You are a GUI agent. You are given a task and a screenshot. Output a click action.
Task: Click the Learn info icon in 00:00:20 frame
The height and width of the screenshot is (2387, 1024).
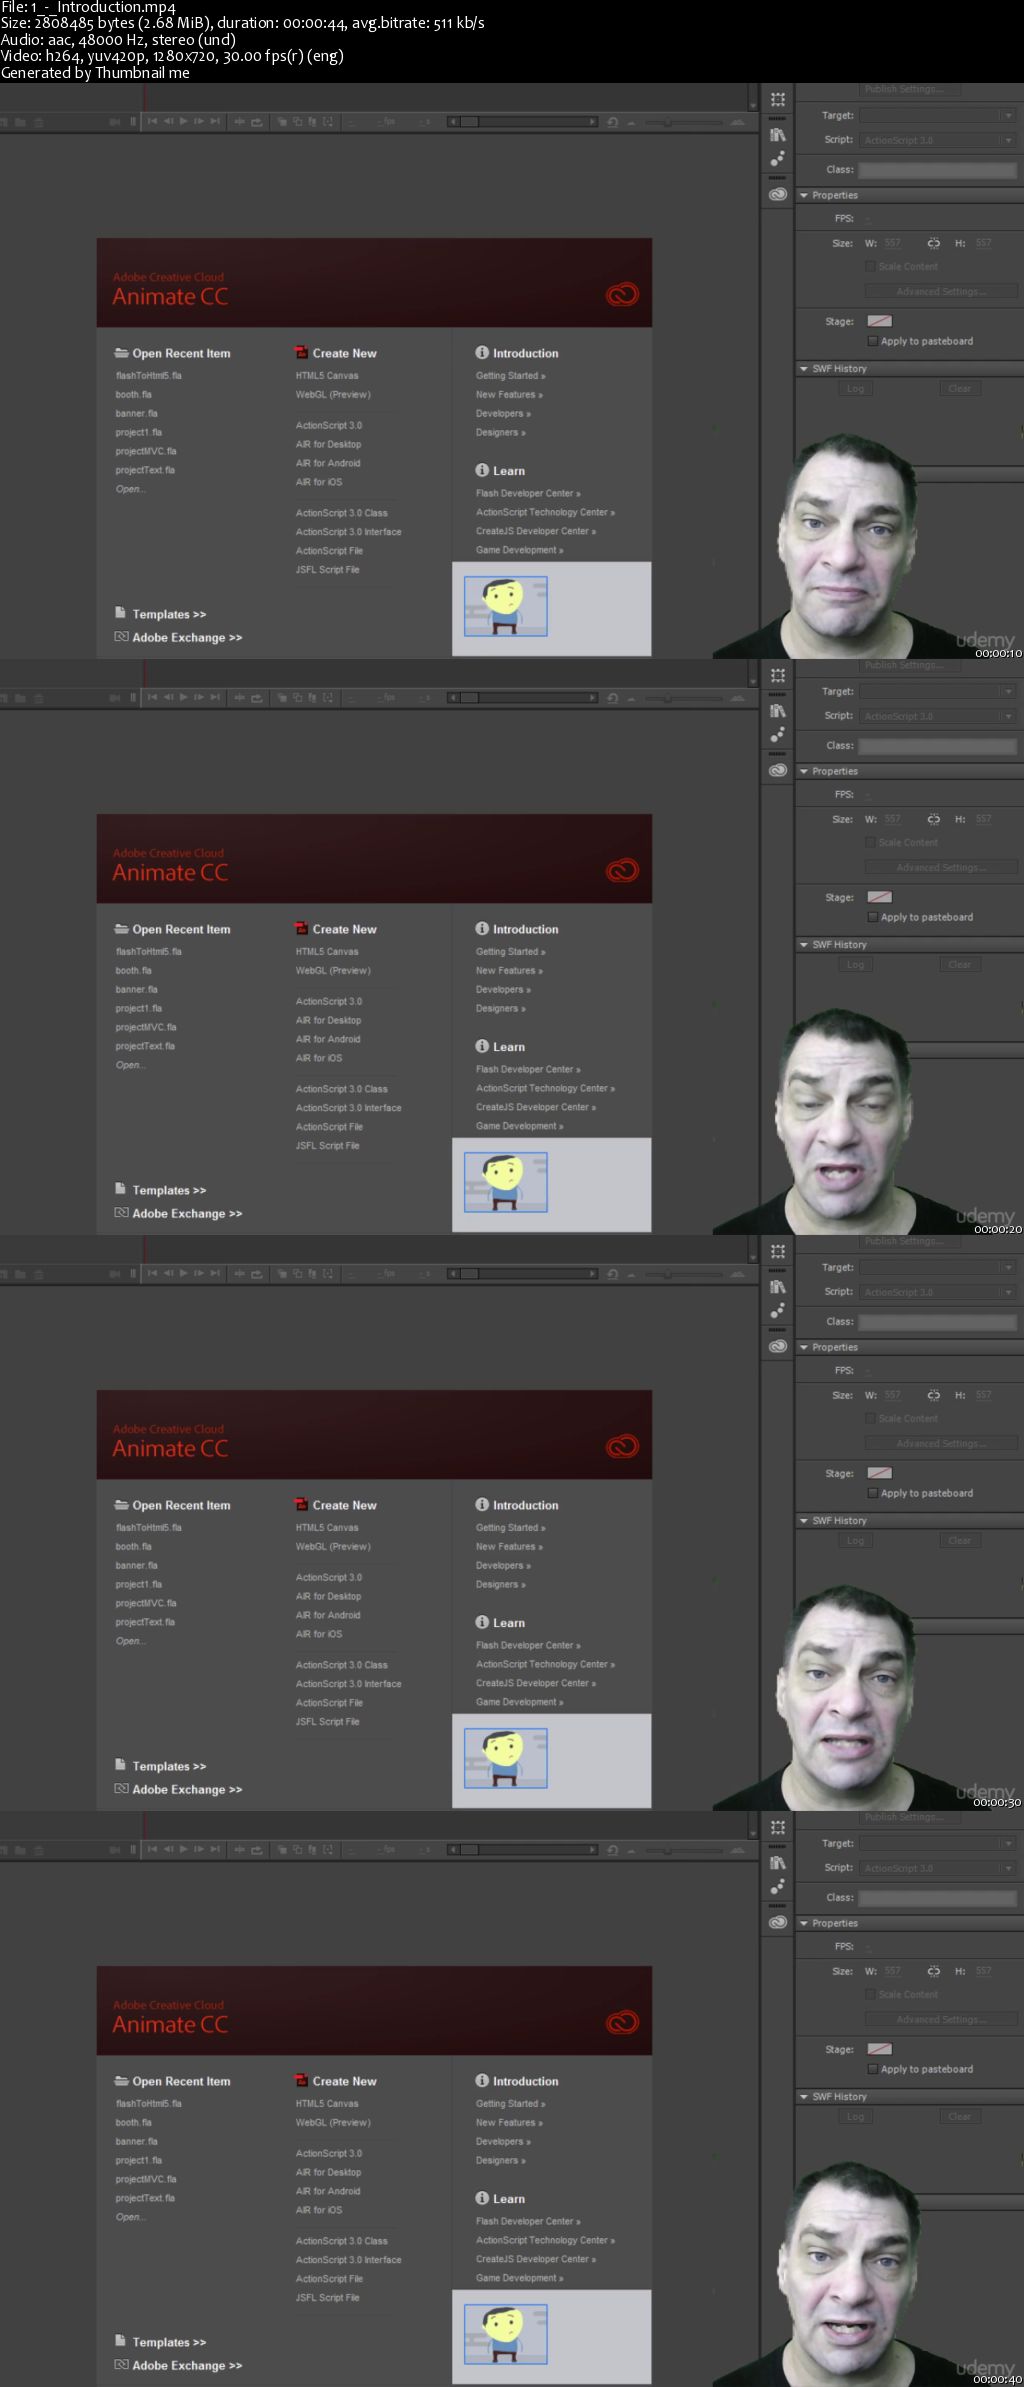pos(482,1046)
